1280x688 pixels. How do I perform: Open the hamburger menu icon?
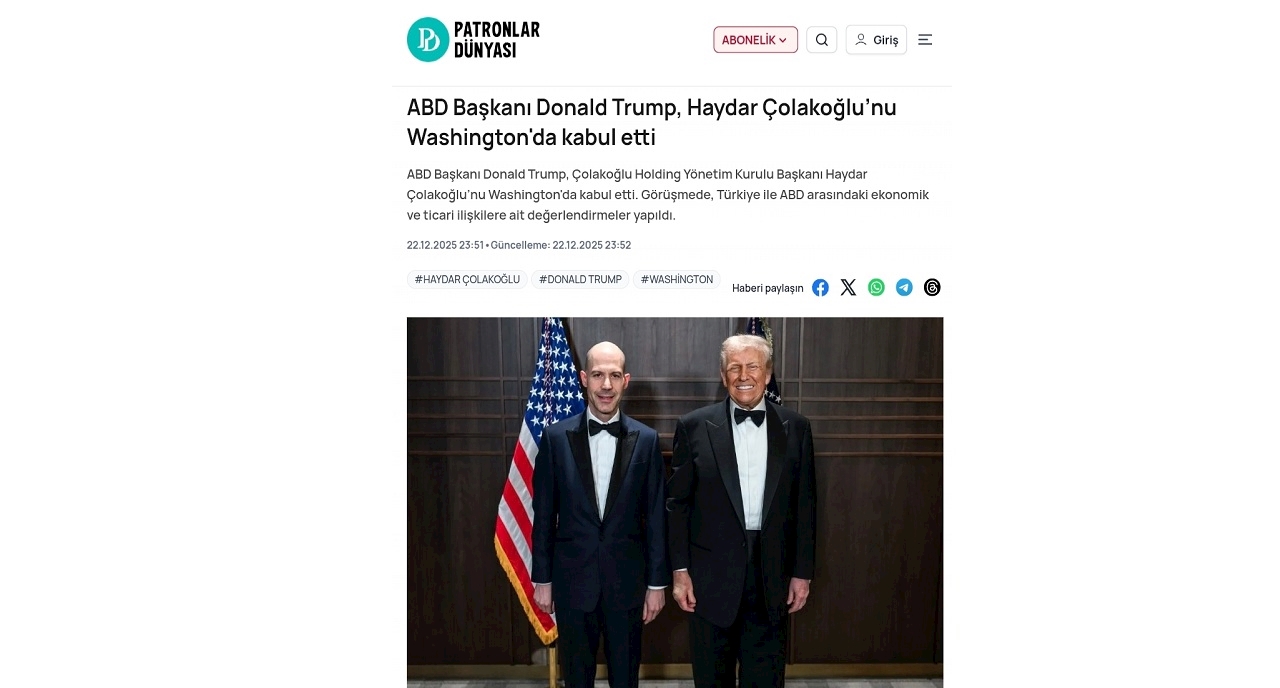[925, 40]
